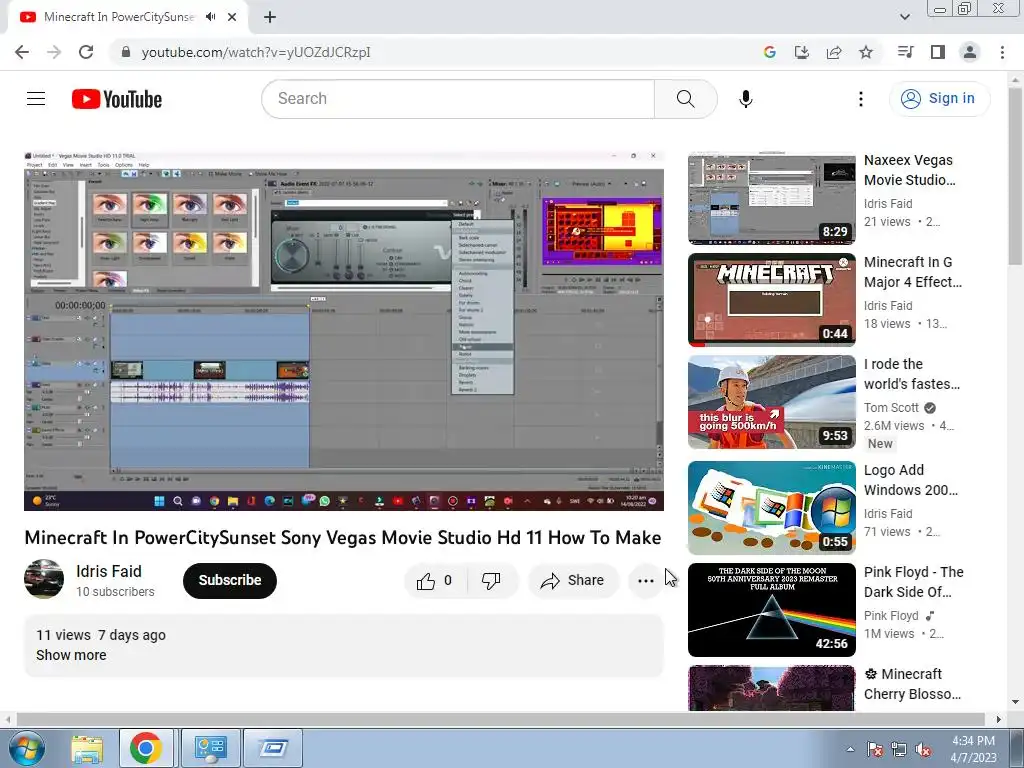The image size is (1024, 768).
Task: Click the vertical page scrollbar
Action: coord(1015,176)
